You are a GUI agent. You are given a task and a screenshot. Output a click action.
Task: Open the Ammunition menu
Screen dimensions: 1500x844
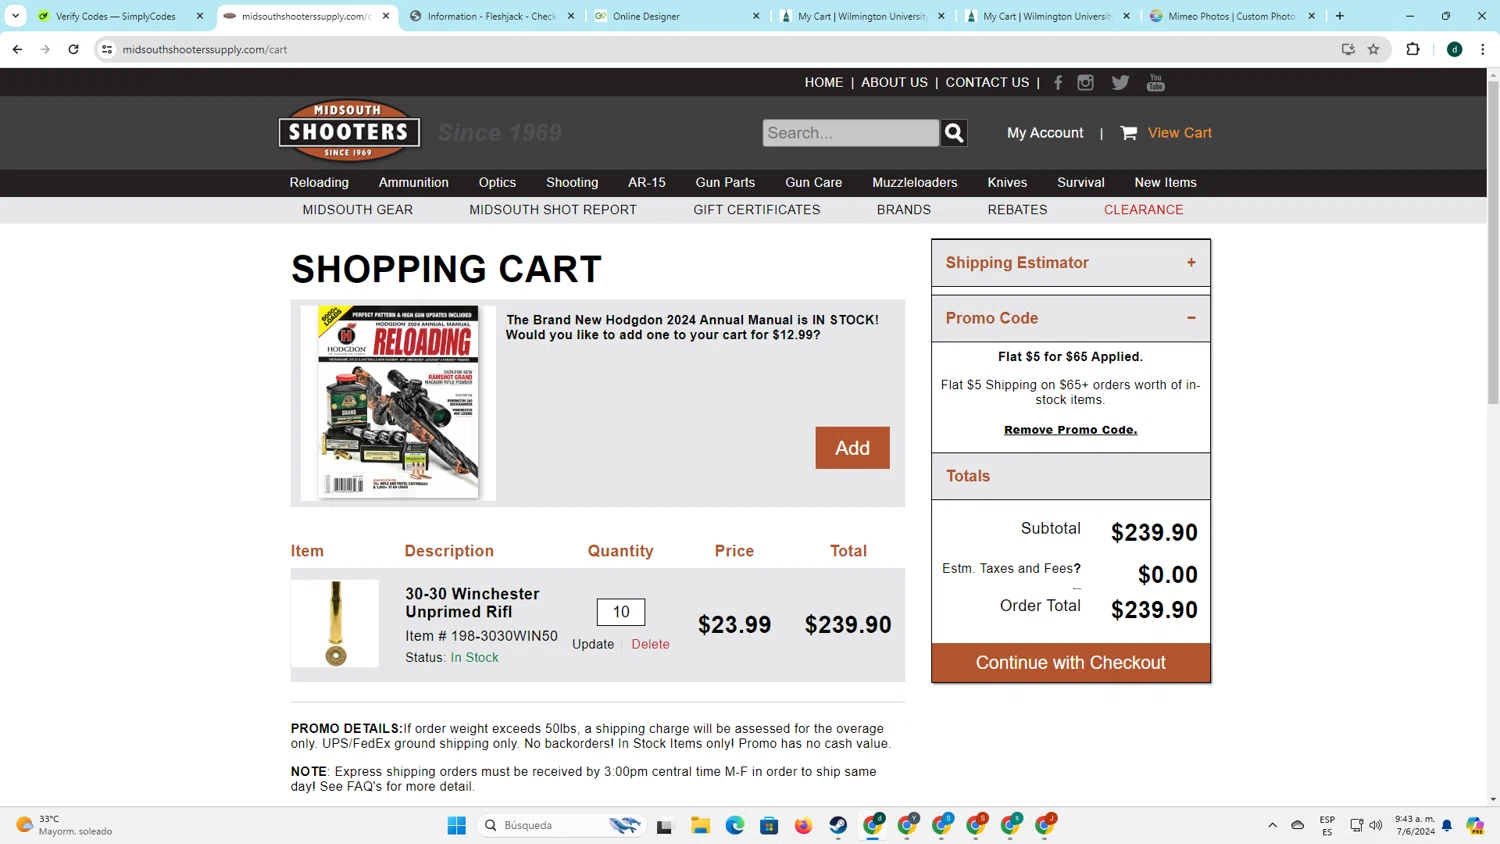(413, 183)
